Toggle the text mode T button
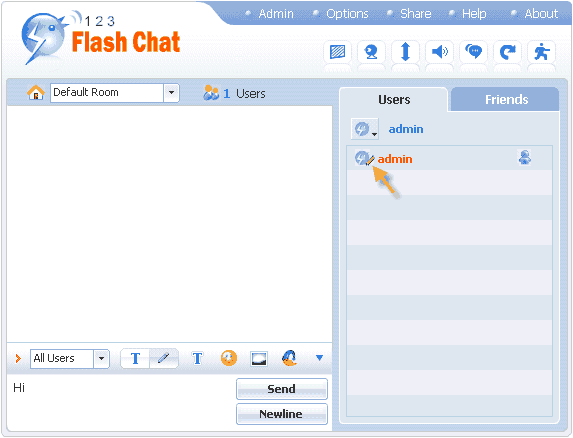The height and width of the screenshot is (438, 573). pyautogui.click(x=135, y=358)
